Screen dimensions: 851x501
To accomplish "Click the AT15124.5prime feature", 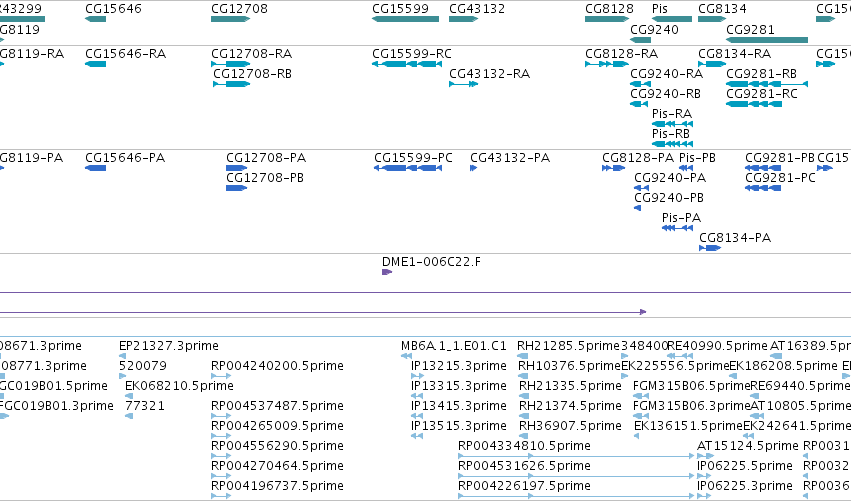I will click(706, 456).
